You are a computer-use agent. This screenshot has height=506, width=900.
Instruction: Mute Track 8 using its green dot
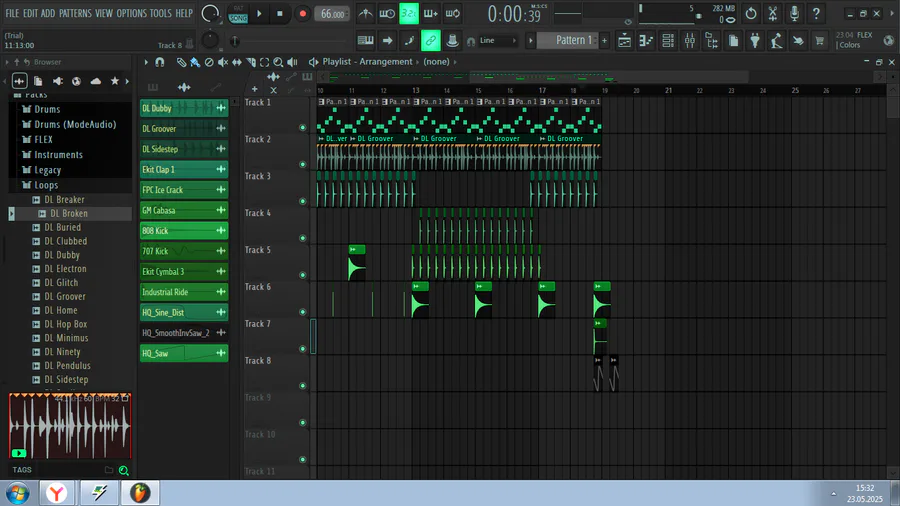(x=302, y=386)
